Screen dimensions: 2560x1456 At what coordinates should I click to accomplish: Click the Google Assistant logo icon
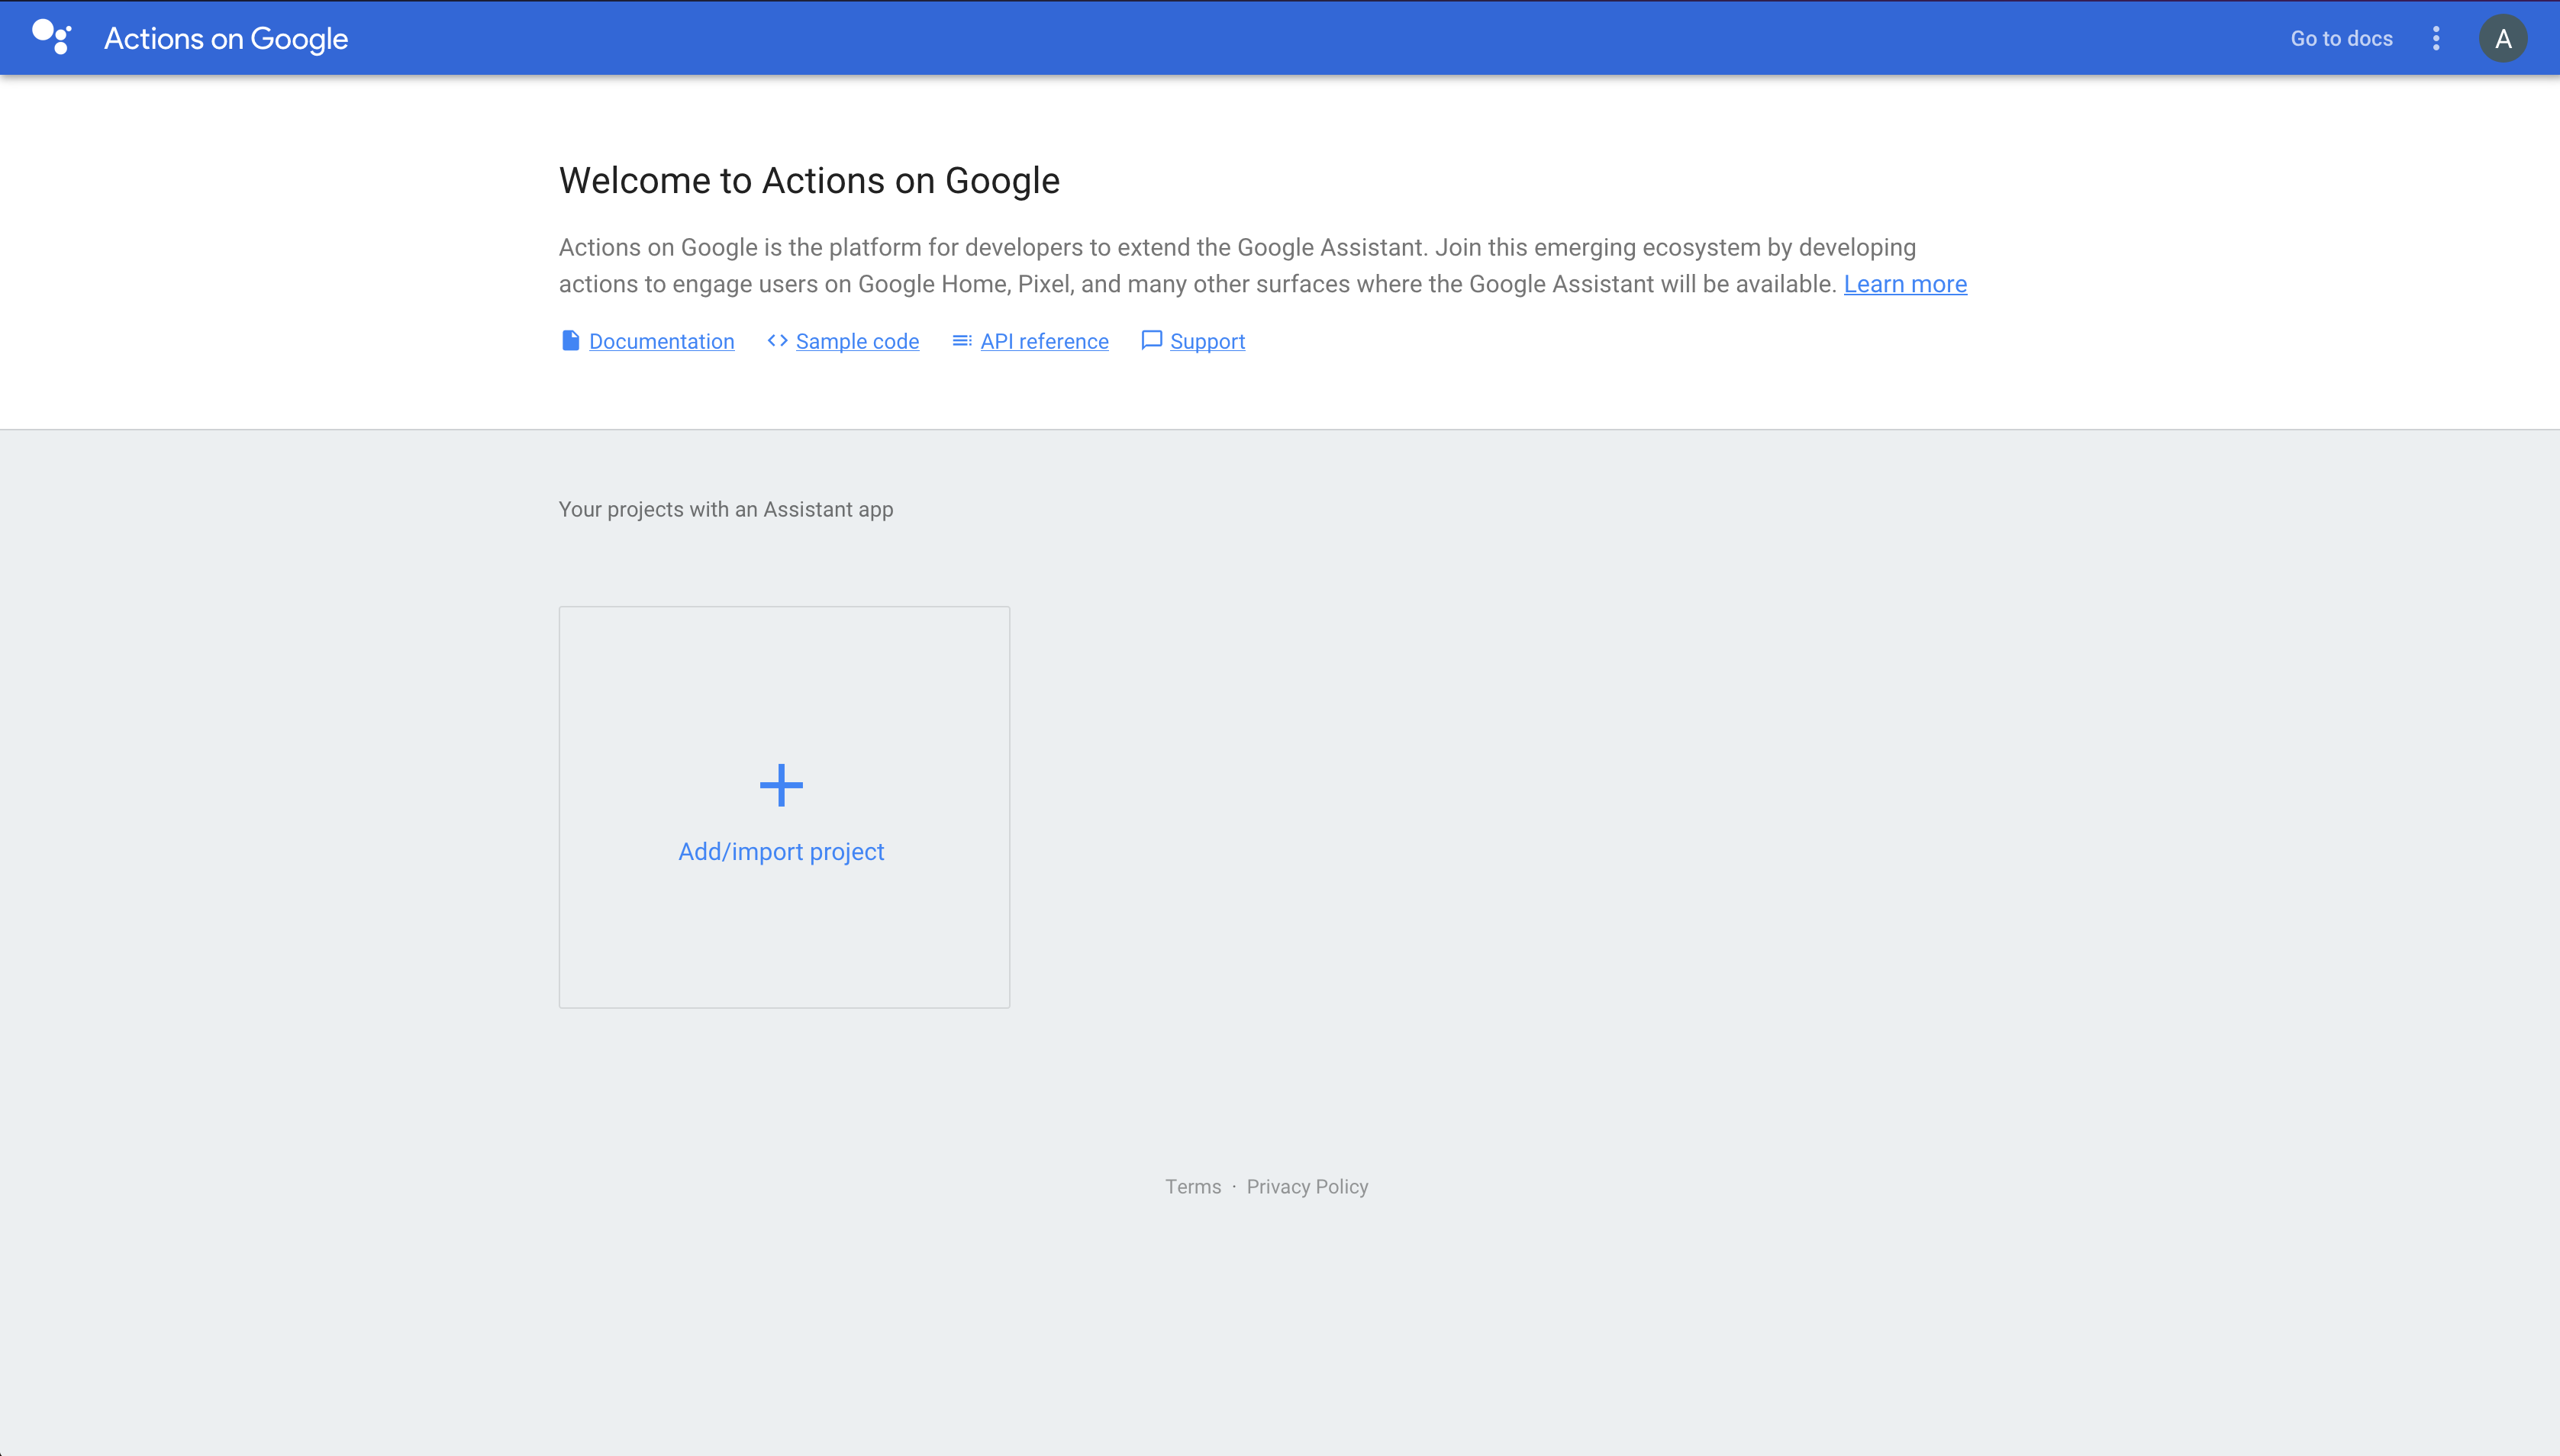pos(52,37)
